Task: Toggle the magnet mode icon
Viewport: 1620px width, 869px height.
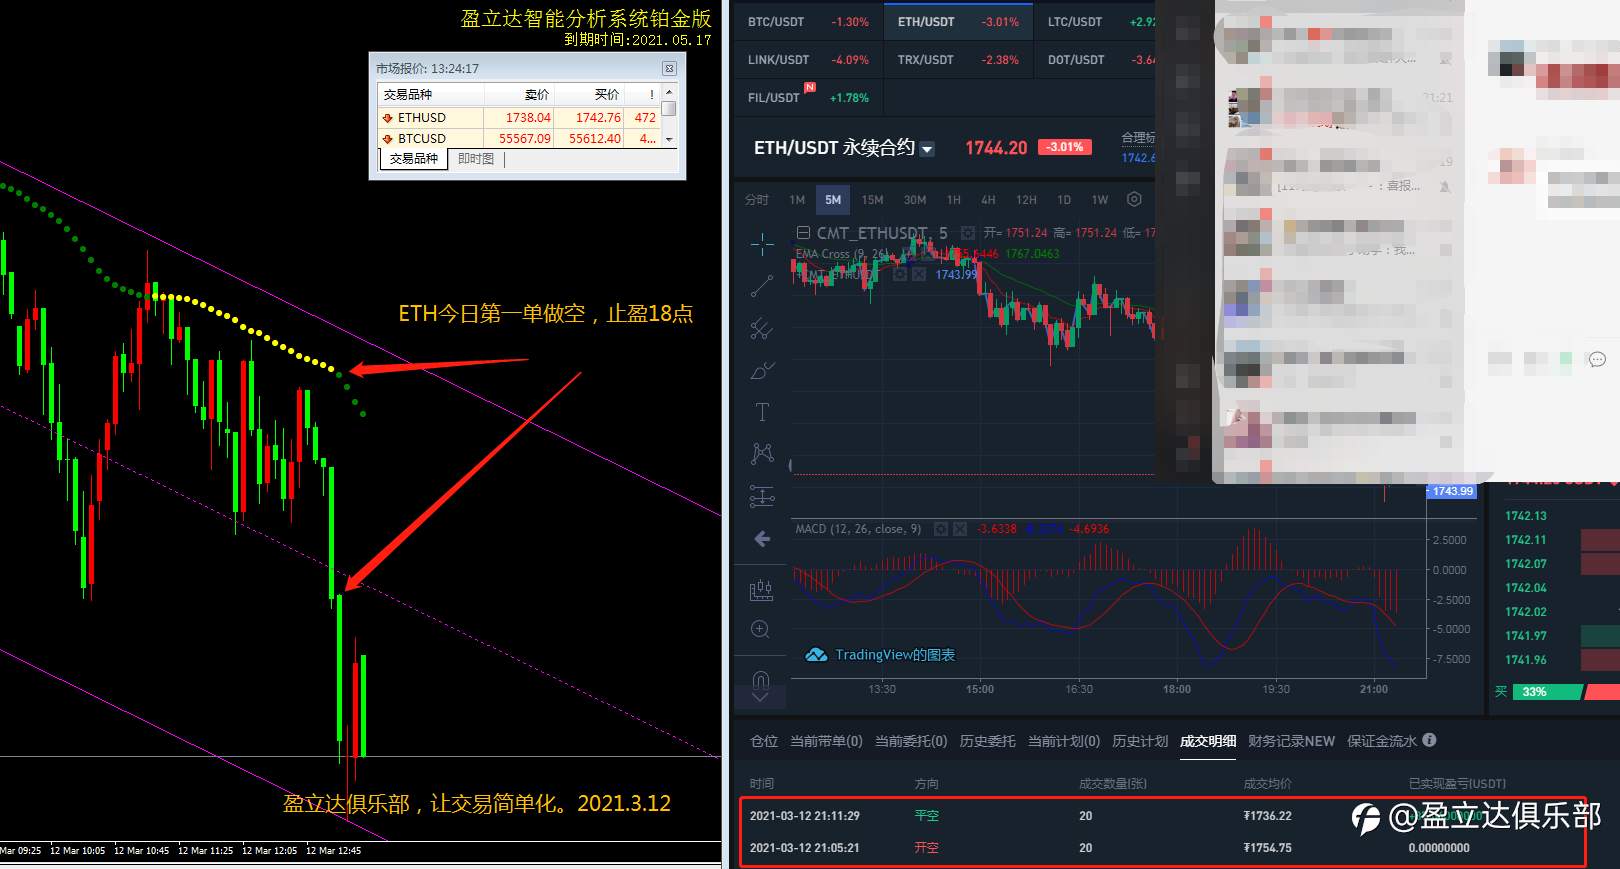Action: tap(760, 679)
